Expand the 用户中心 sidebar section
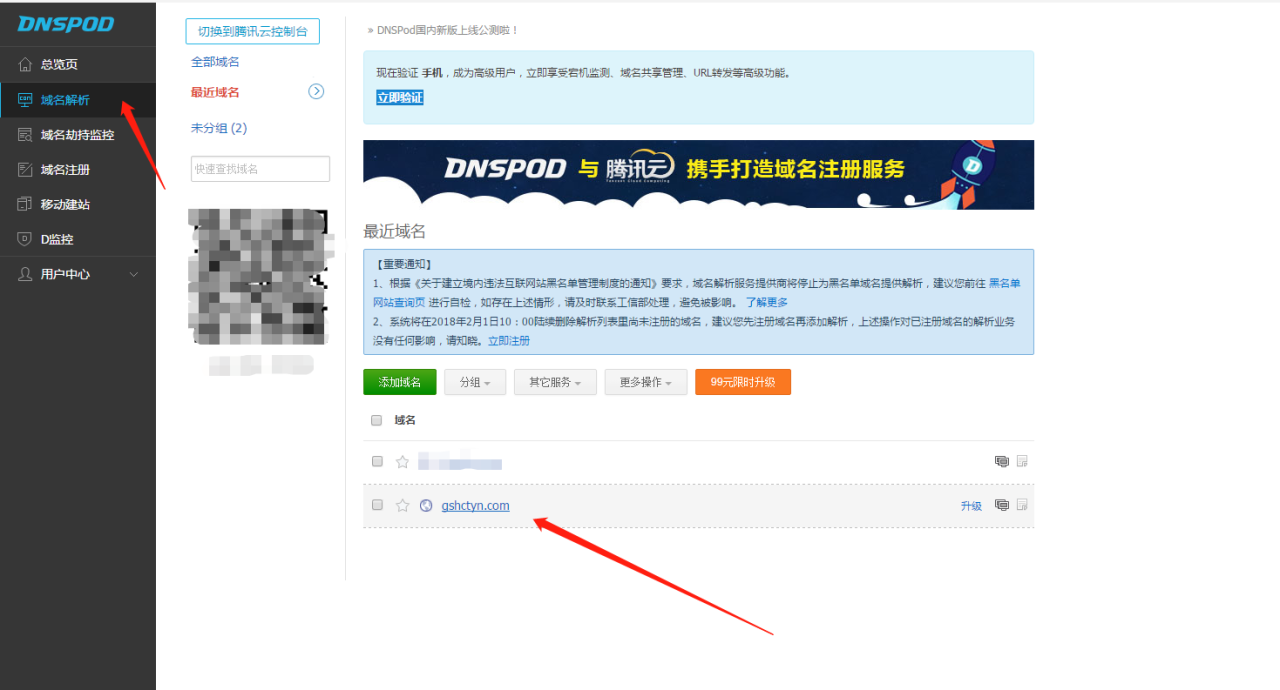 point(78,274)
